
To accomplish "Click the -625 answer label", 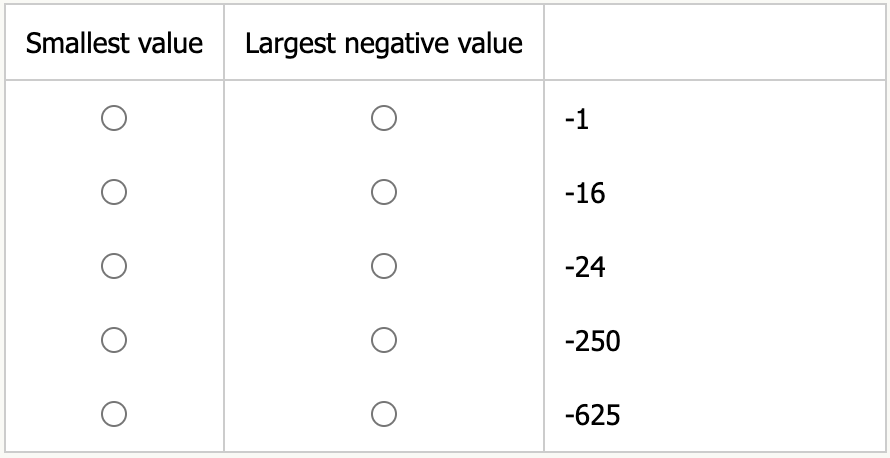I will pos(591,414).
